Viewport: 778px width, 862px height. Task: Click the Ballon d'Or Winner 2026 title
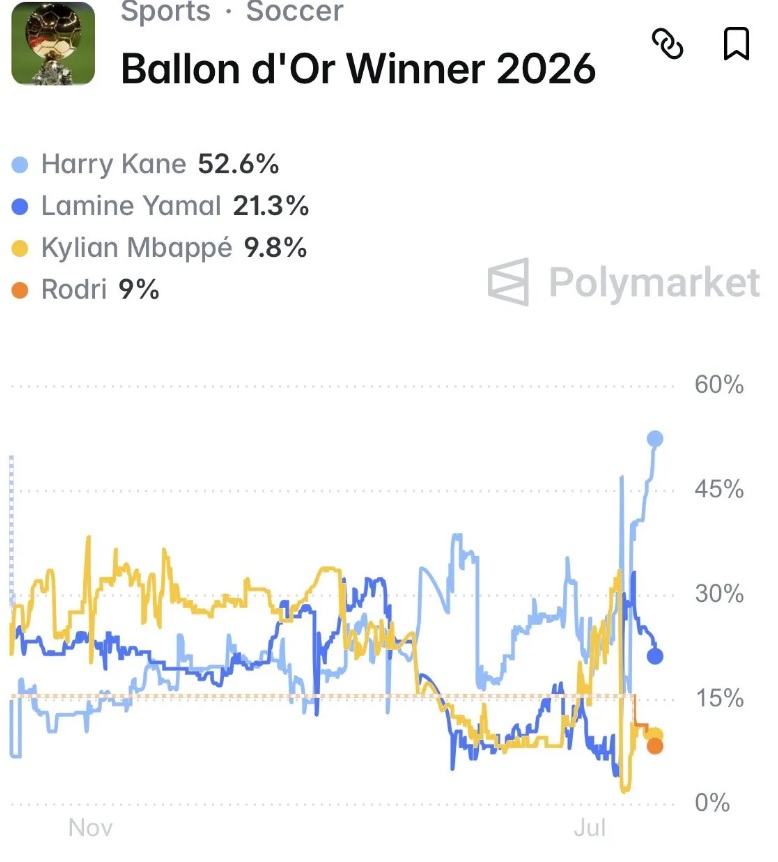(x=358, y=69)
